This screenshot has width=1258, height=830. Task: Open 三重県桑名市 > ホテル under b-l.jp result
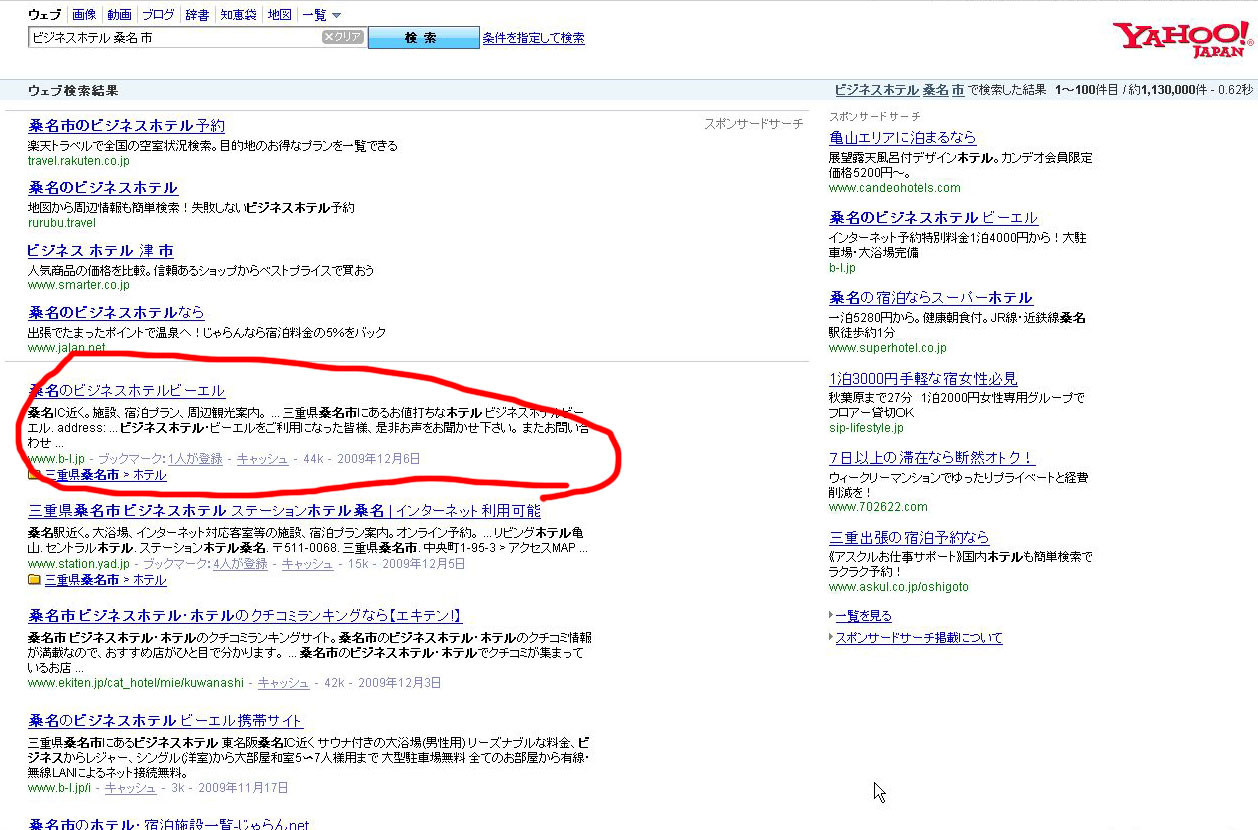105,475
